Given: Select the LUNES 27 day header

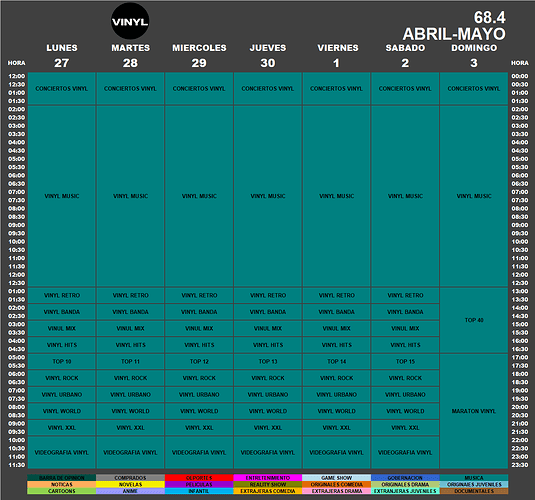Looking at the screenshot, I should [62, 55].
